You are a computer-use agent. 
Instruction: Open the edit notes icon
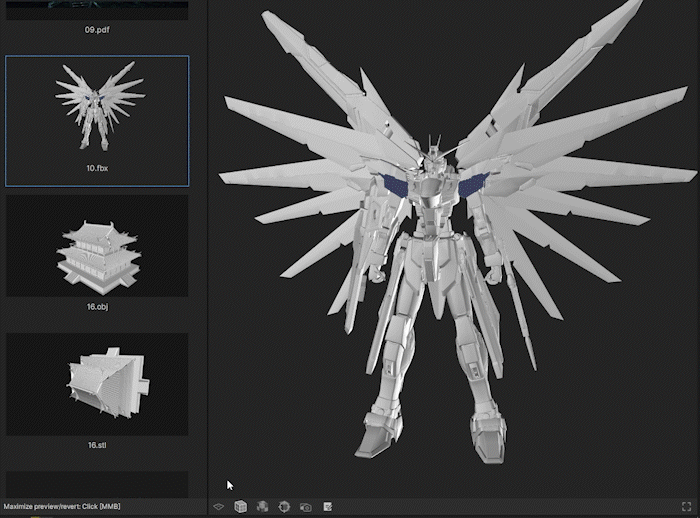328,506
